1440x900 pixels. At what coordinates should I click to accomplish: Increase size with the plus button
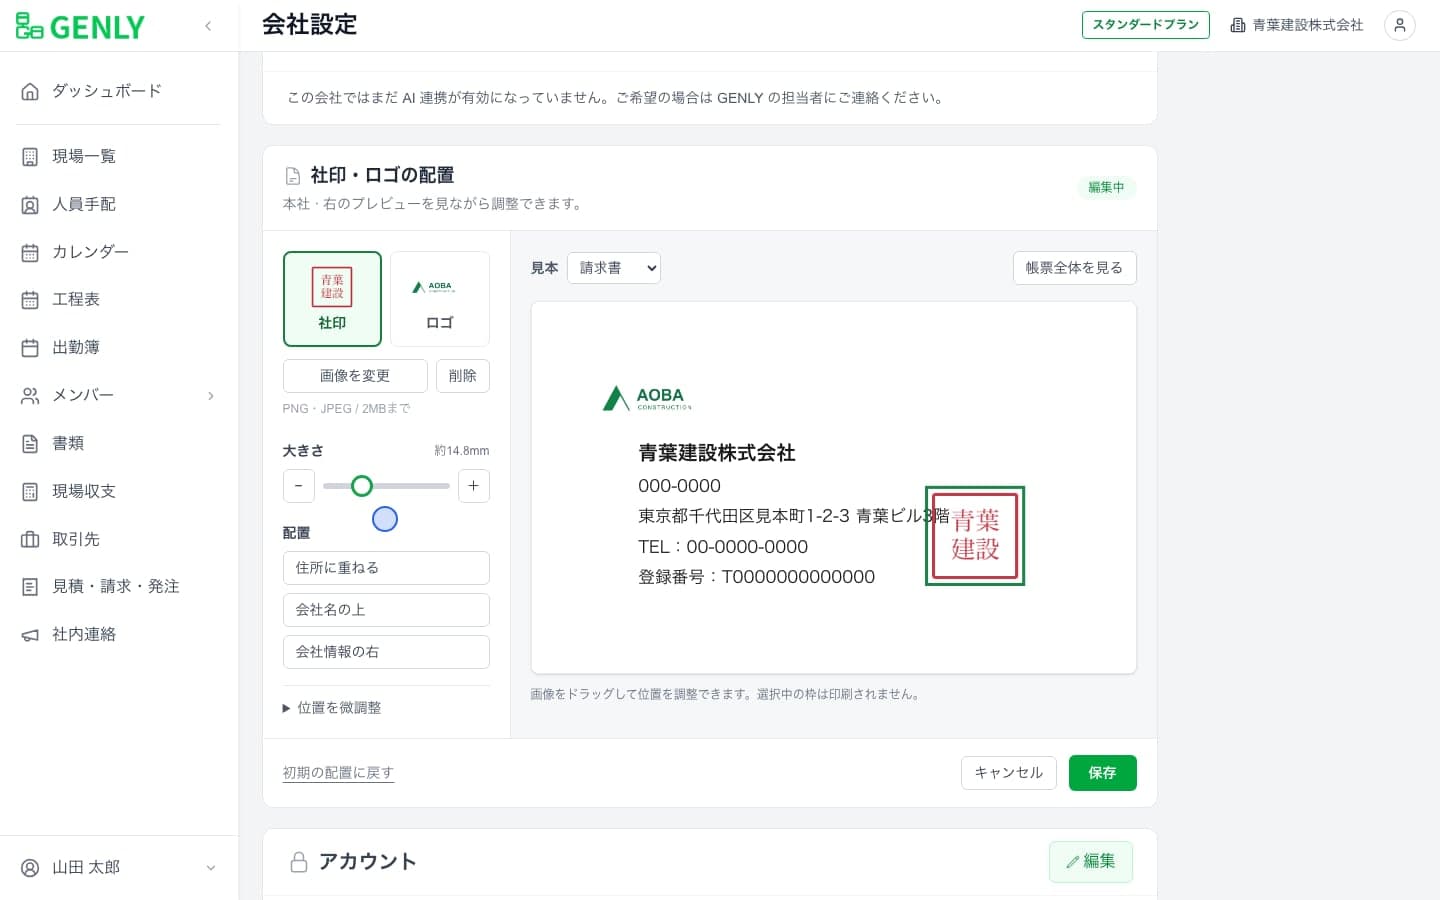[474, 486]
